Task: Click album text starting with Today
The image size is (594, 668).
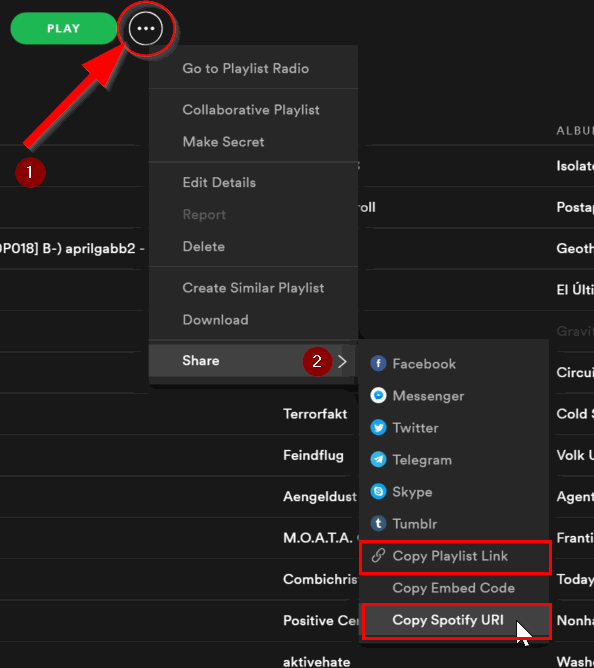Action: click(x=575, y=579)
